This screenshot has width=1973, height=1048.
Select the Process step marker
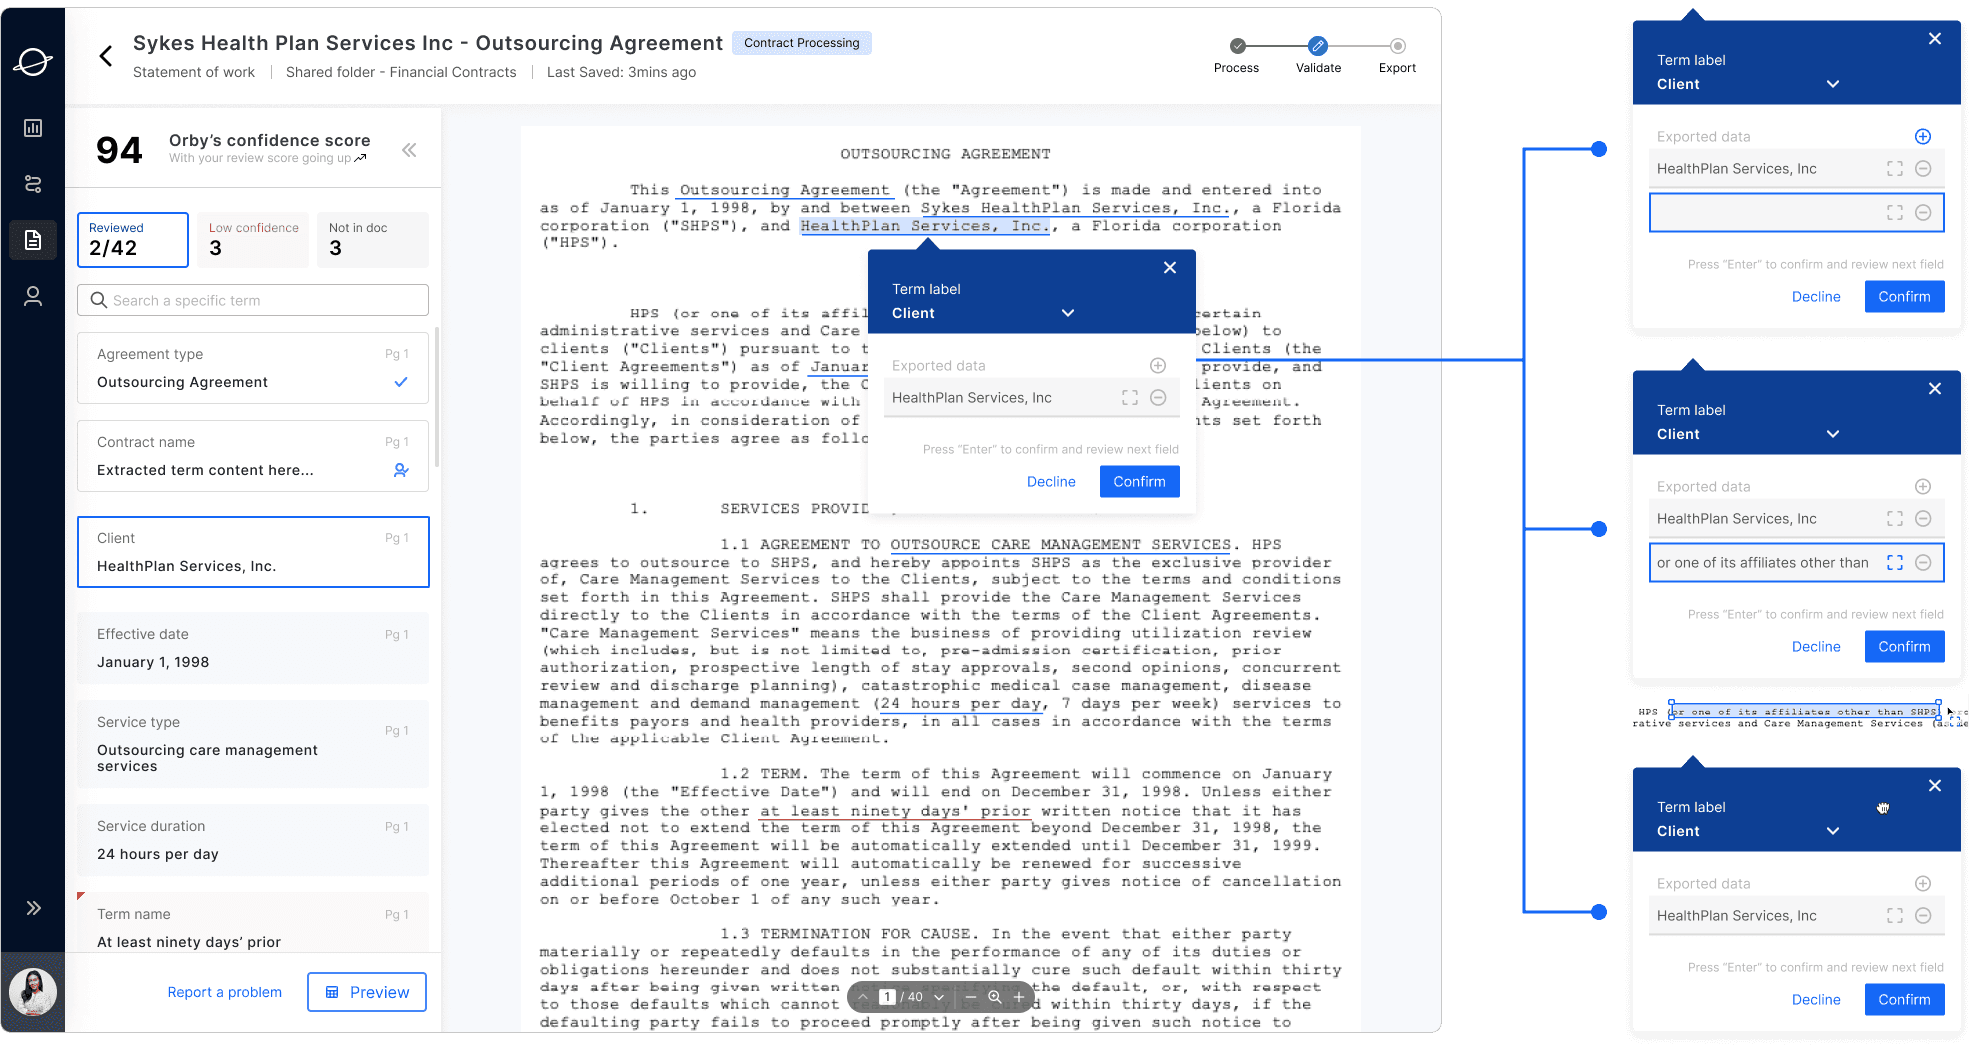[x=1237, y=46]
